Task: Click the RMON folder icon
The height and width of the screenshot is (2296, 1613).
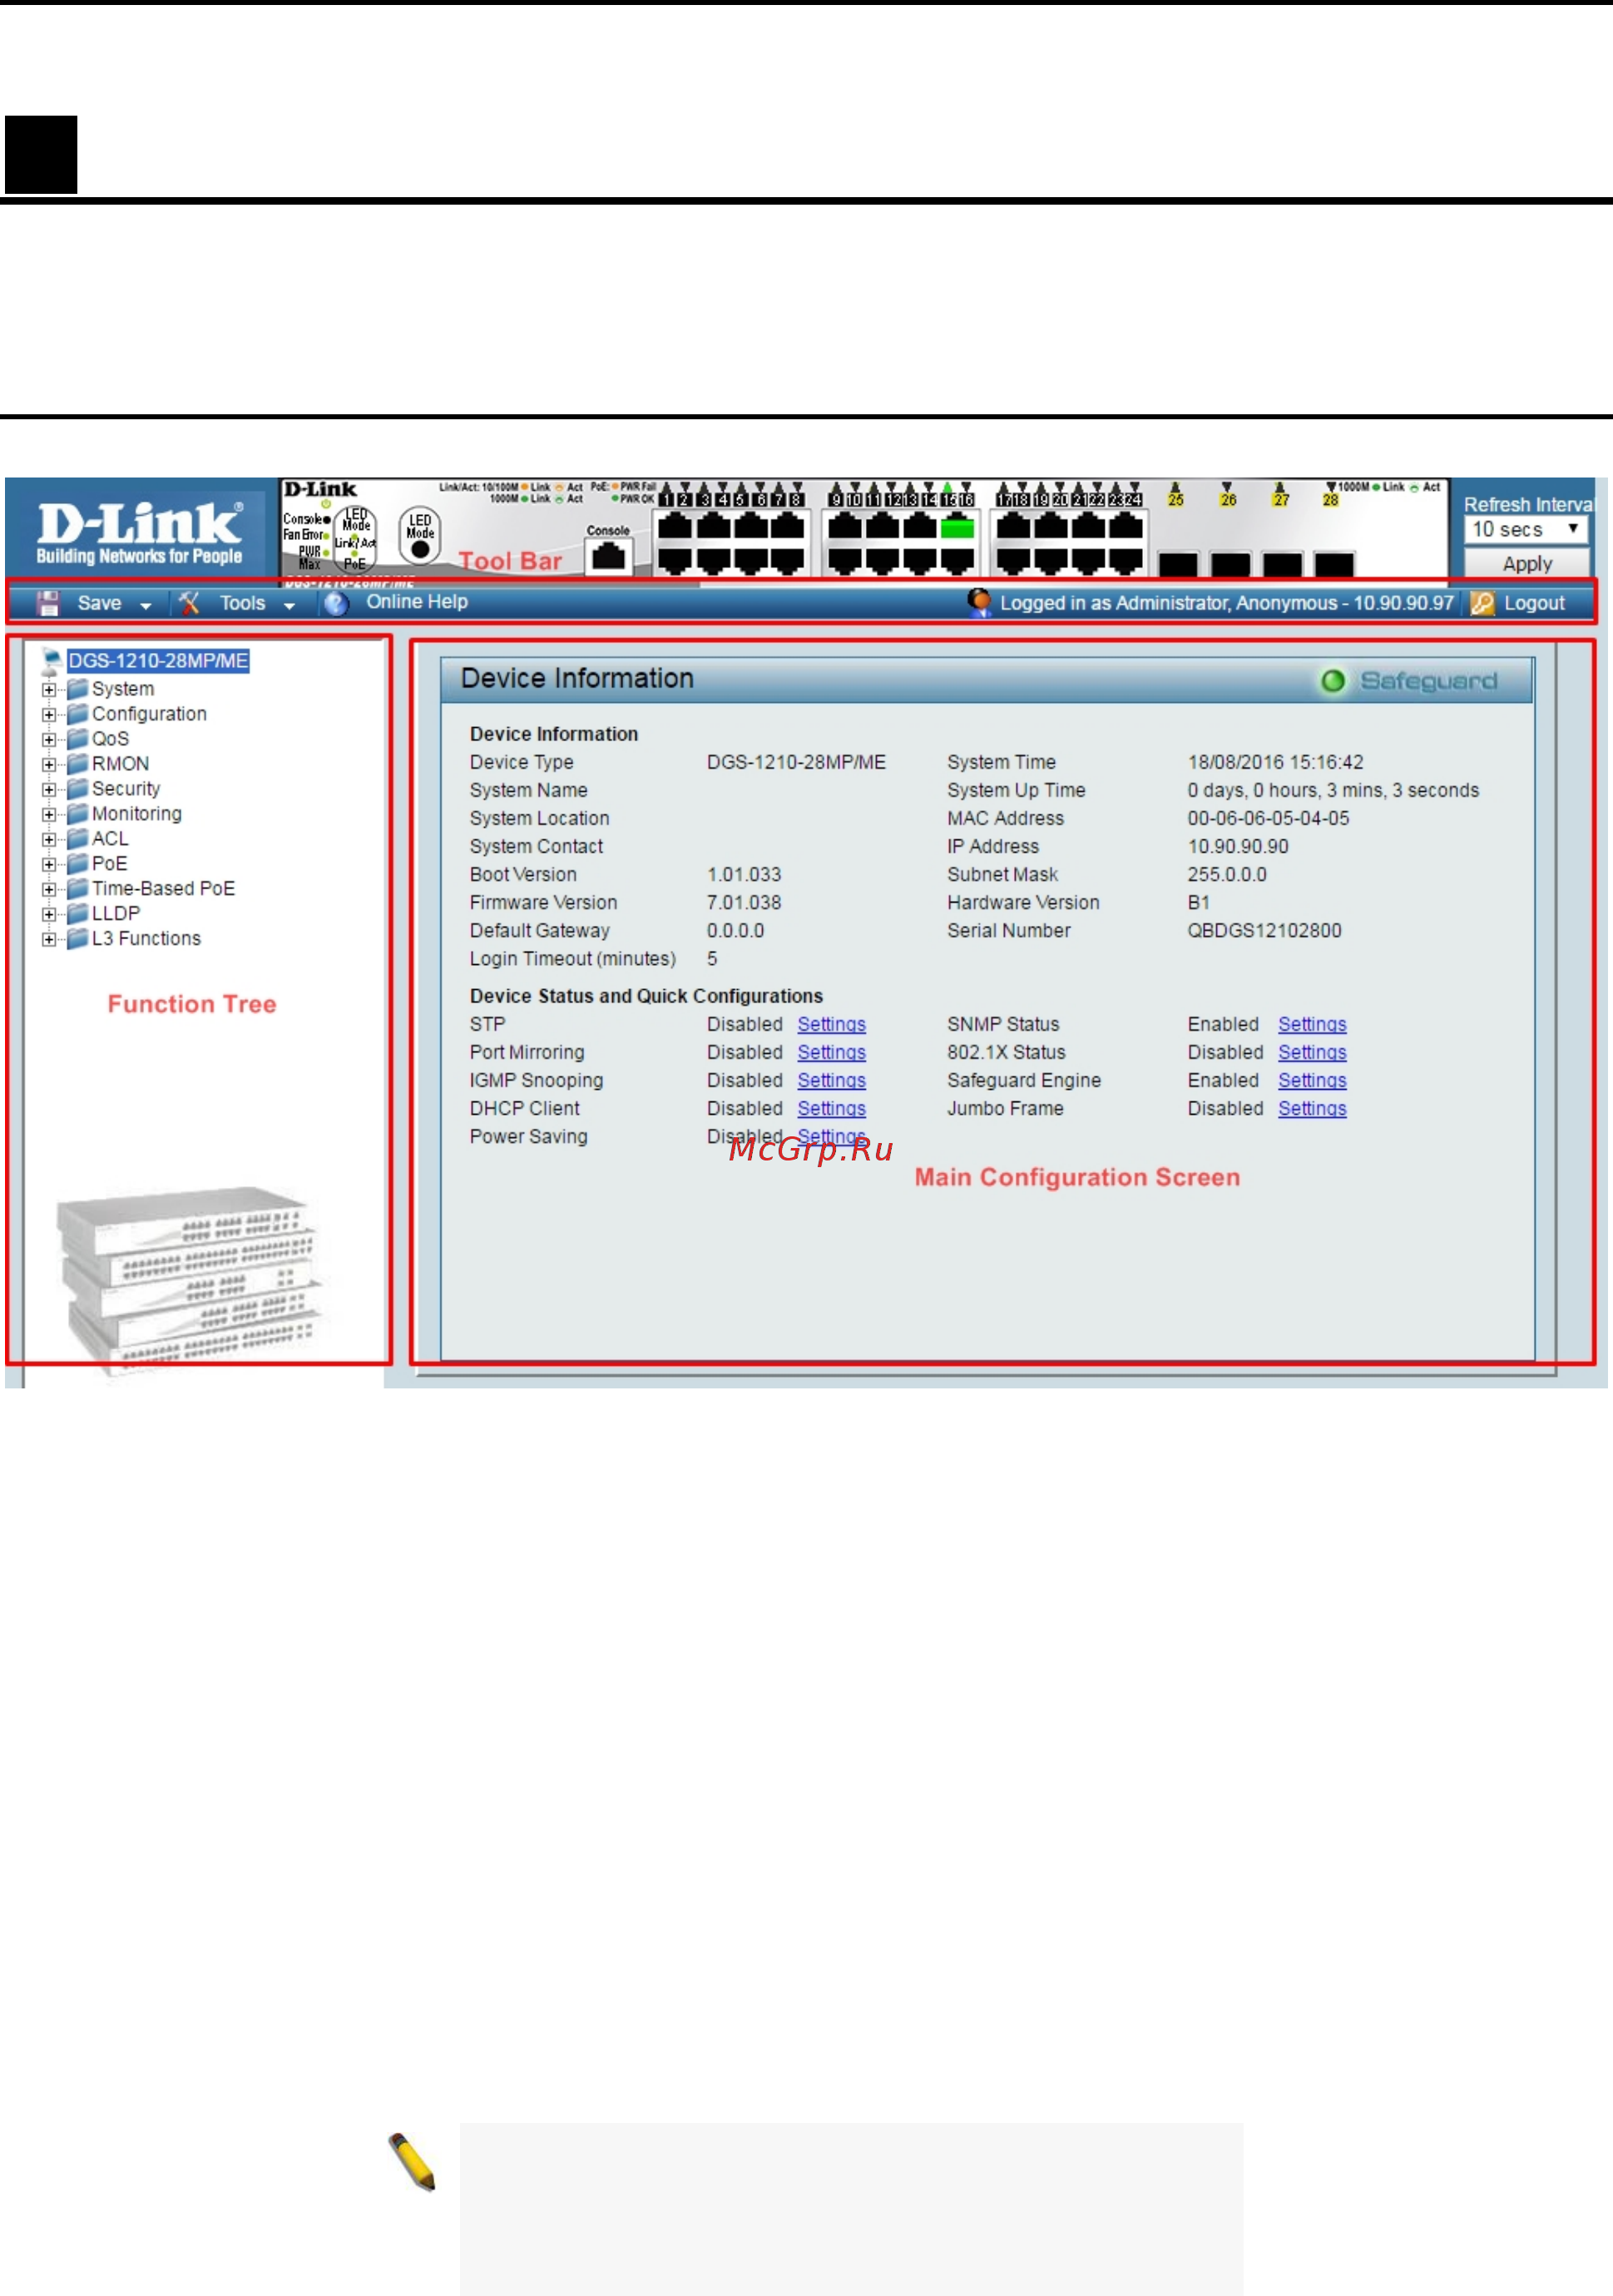Action: click(77, 764)
